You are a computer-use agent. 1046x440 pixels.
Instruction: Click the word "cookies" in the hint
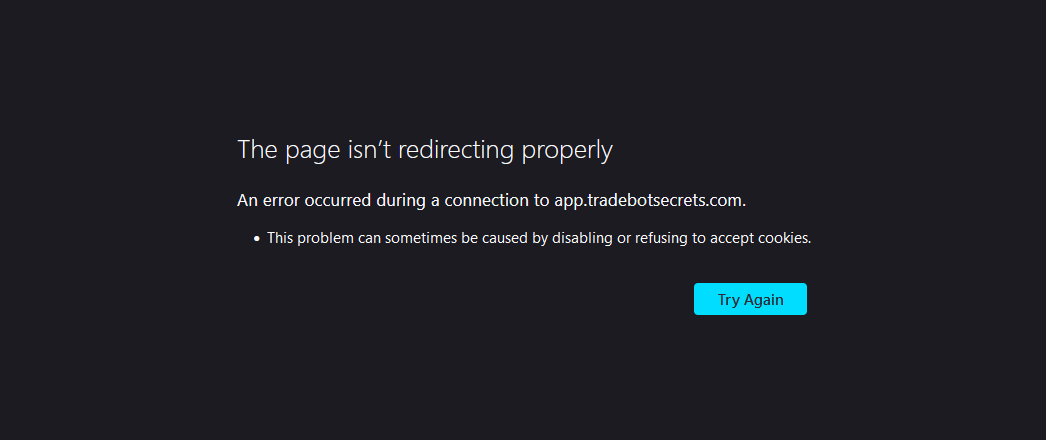point(783,238)
